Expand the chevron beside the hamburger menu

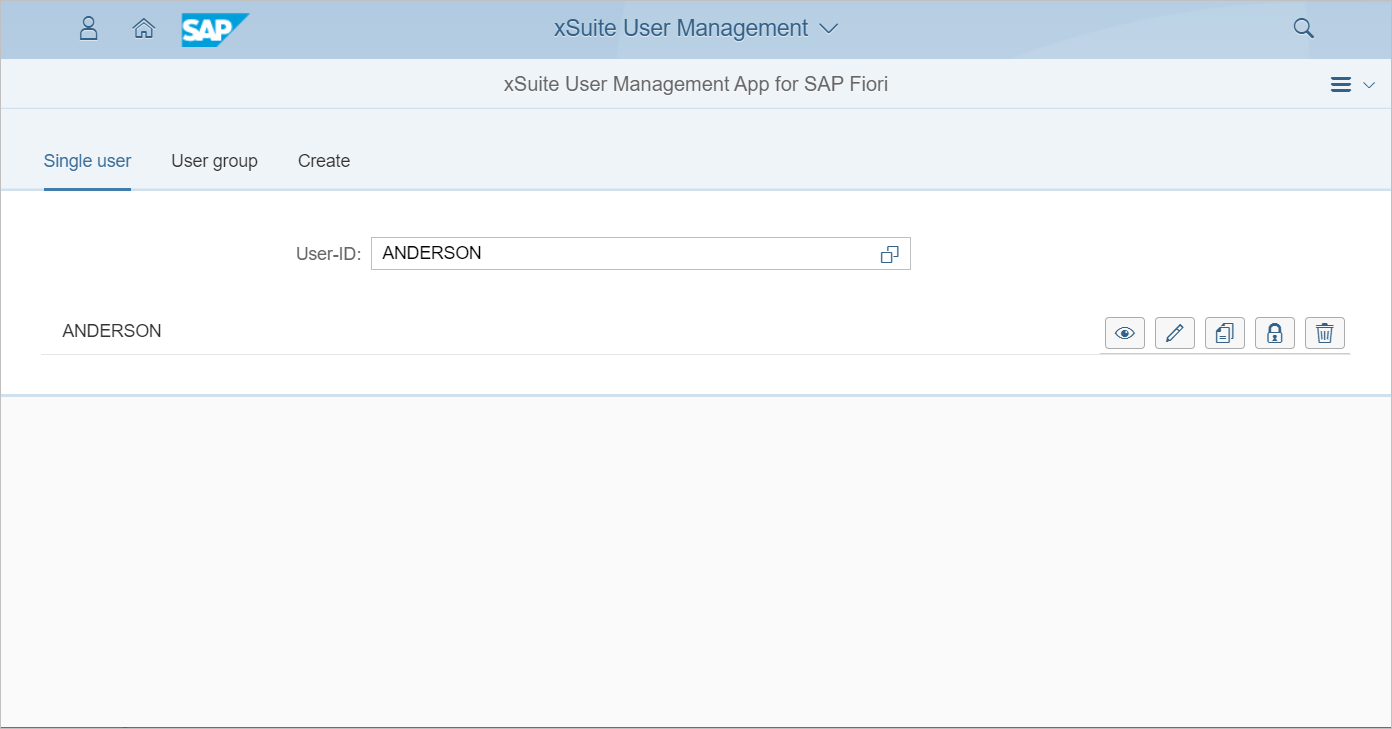pyautogui.click(x=1369, y=85)
